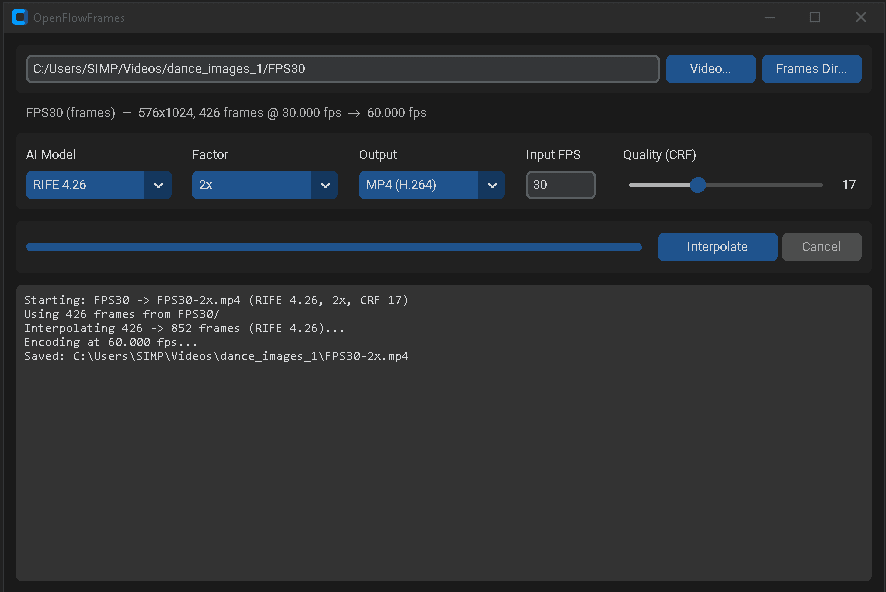Screen dimensions: 886x592
Task: Maximize the OpenFlowFrames window
Action: pos(815,18)
